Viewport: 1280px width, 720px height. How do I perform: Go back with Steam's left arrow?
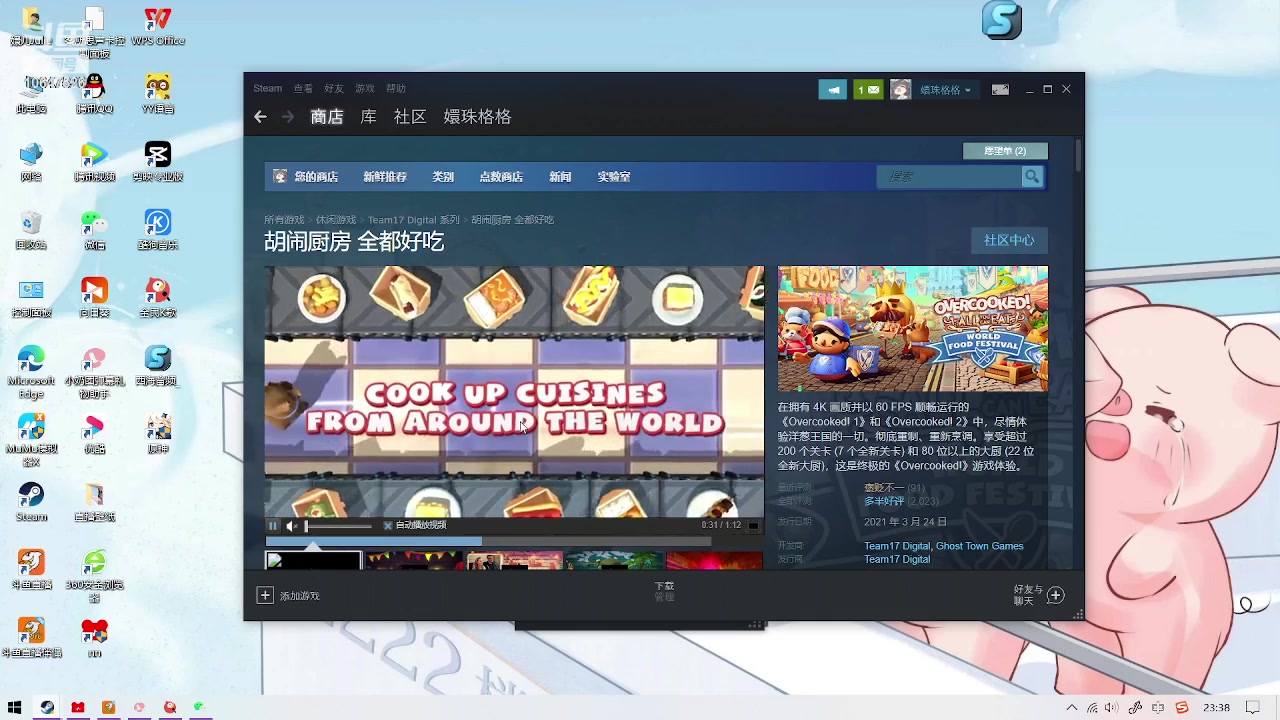(260, 117)
